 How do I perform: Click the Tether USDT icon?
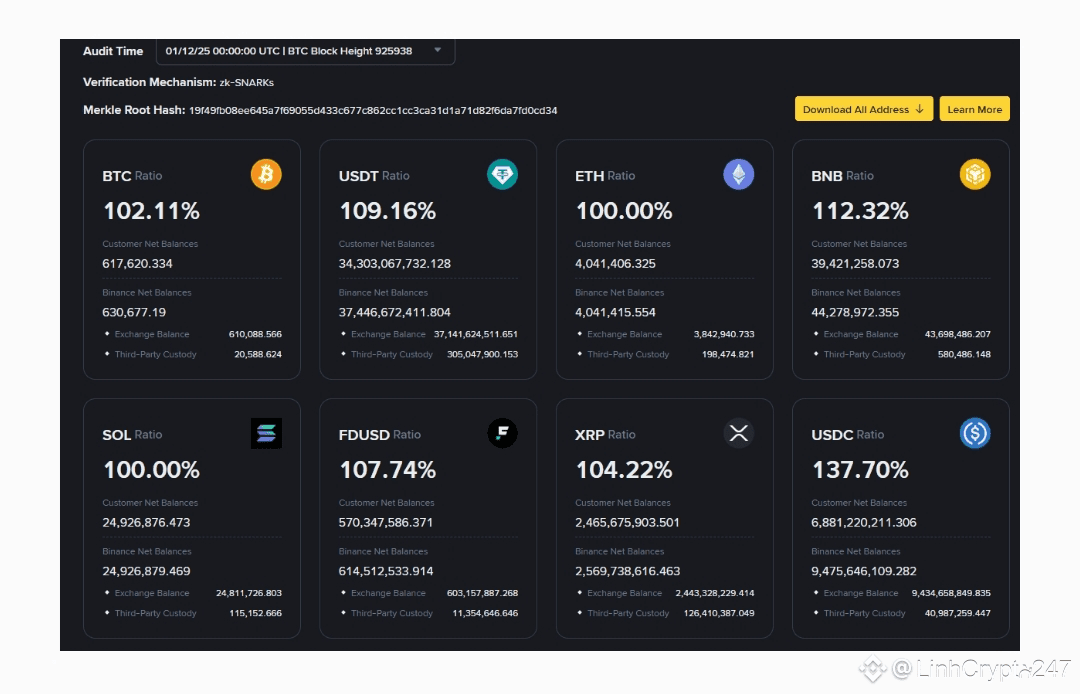point(502,174)
